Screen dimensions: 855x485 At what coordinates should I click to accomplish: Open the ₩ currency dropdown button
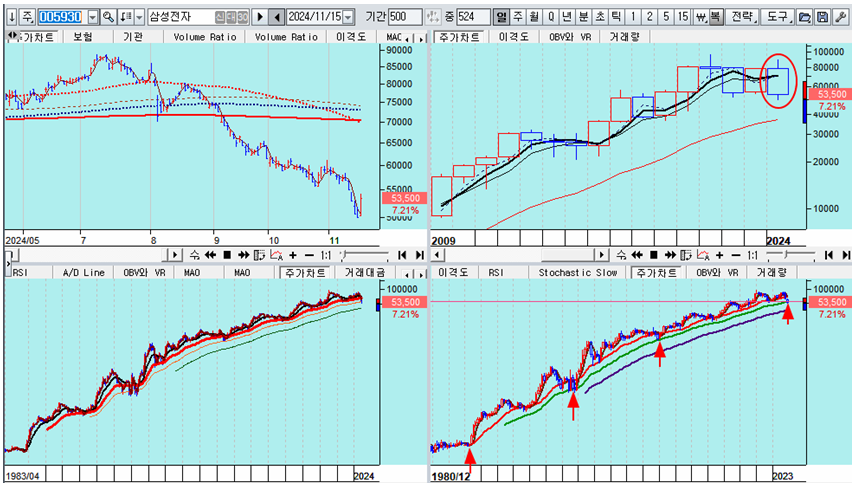[701, 17]
